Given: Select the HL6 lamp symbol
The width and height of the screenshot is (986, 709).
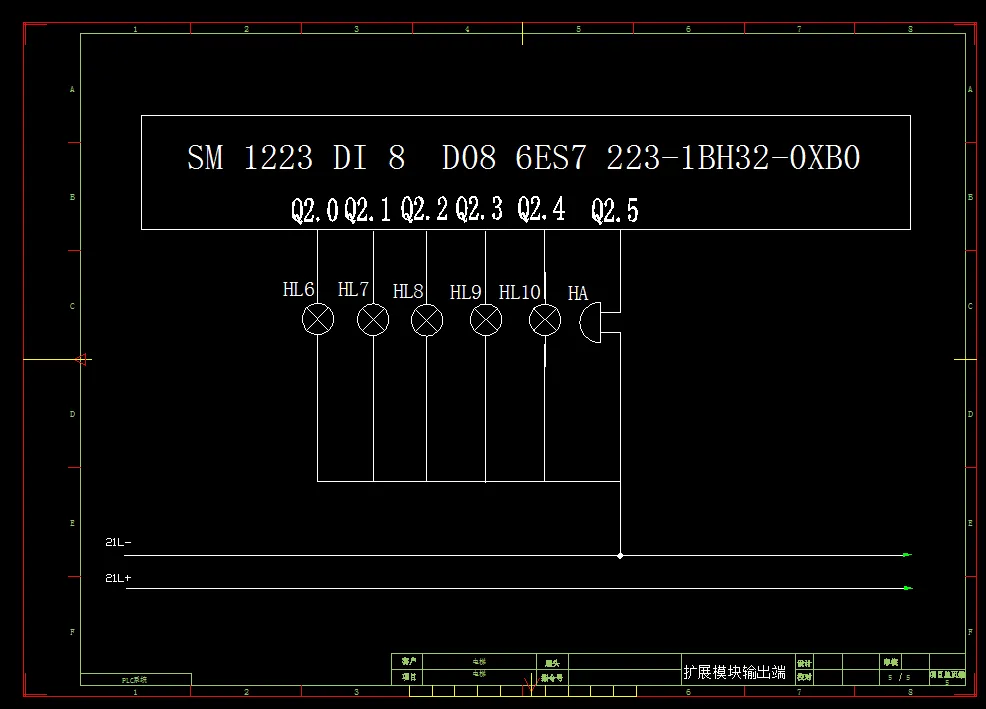Looking at the screenshot, I should [x=318, y=320].
